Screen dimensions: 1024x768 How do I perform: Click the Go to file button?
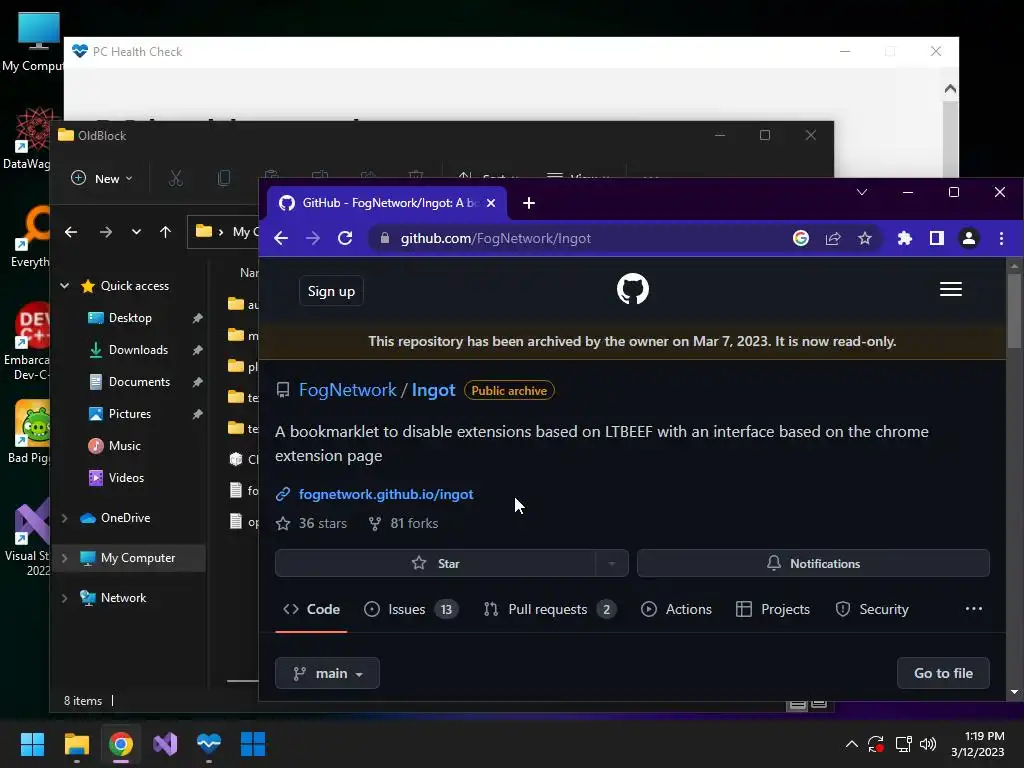click(943, 673)
